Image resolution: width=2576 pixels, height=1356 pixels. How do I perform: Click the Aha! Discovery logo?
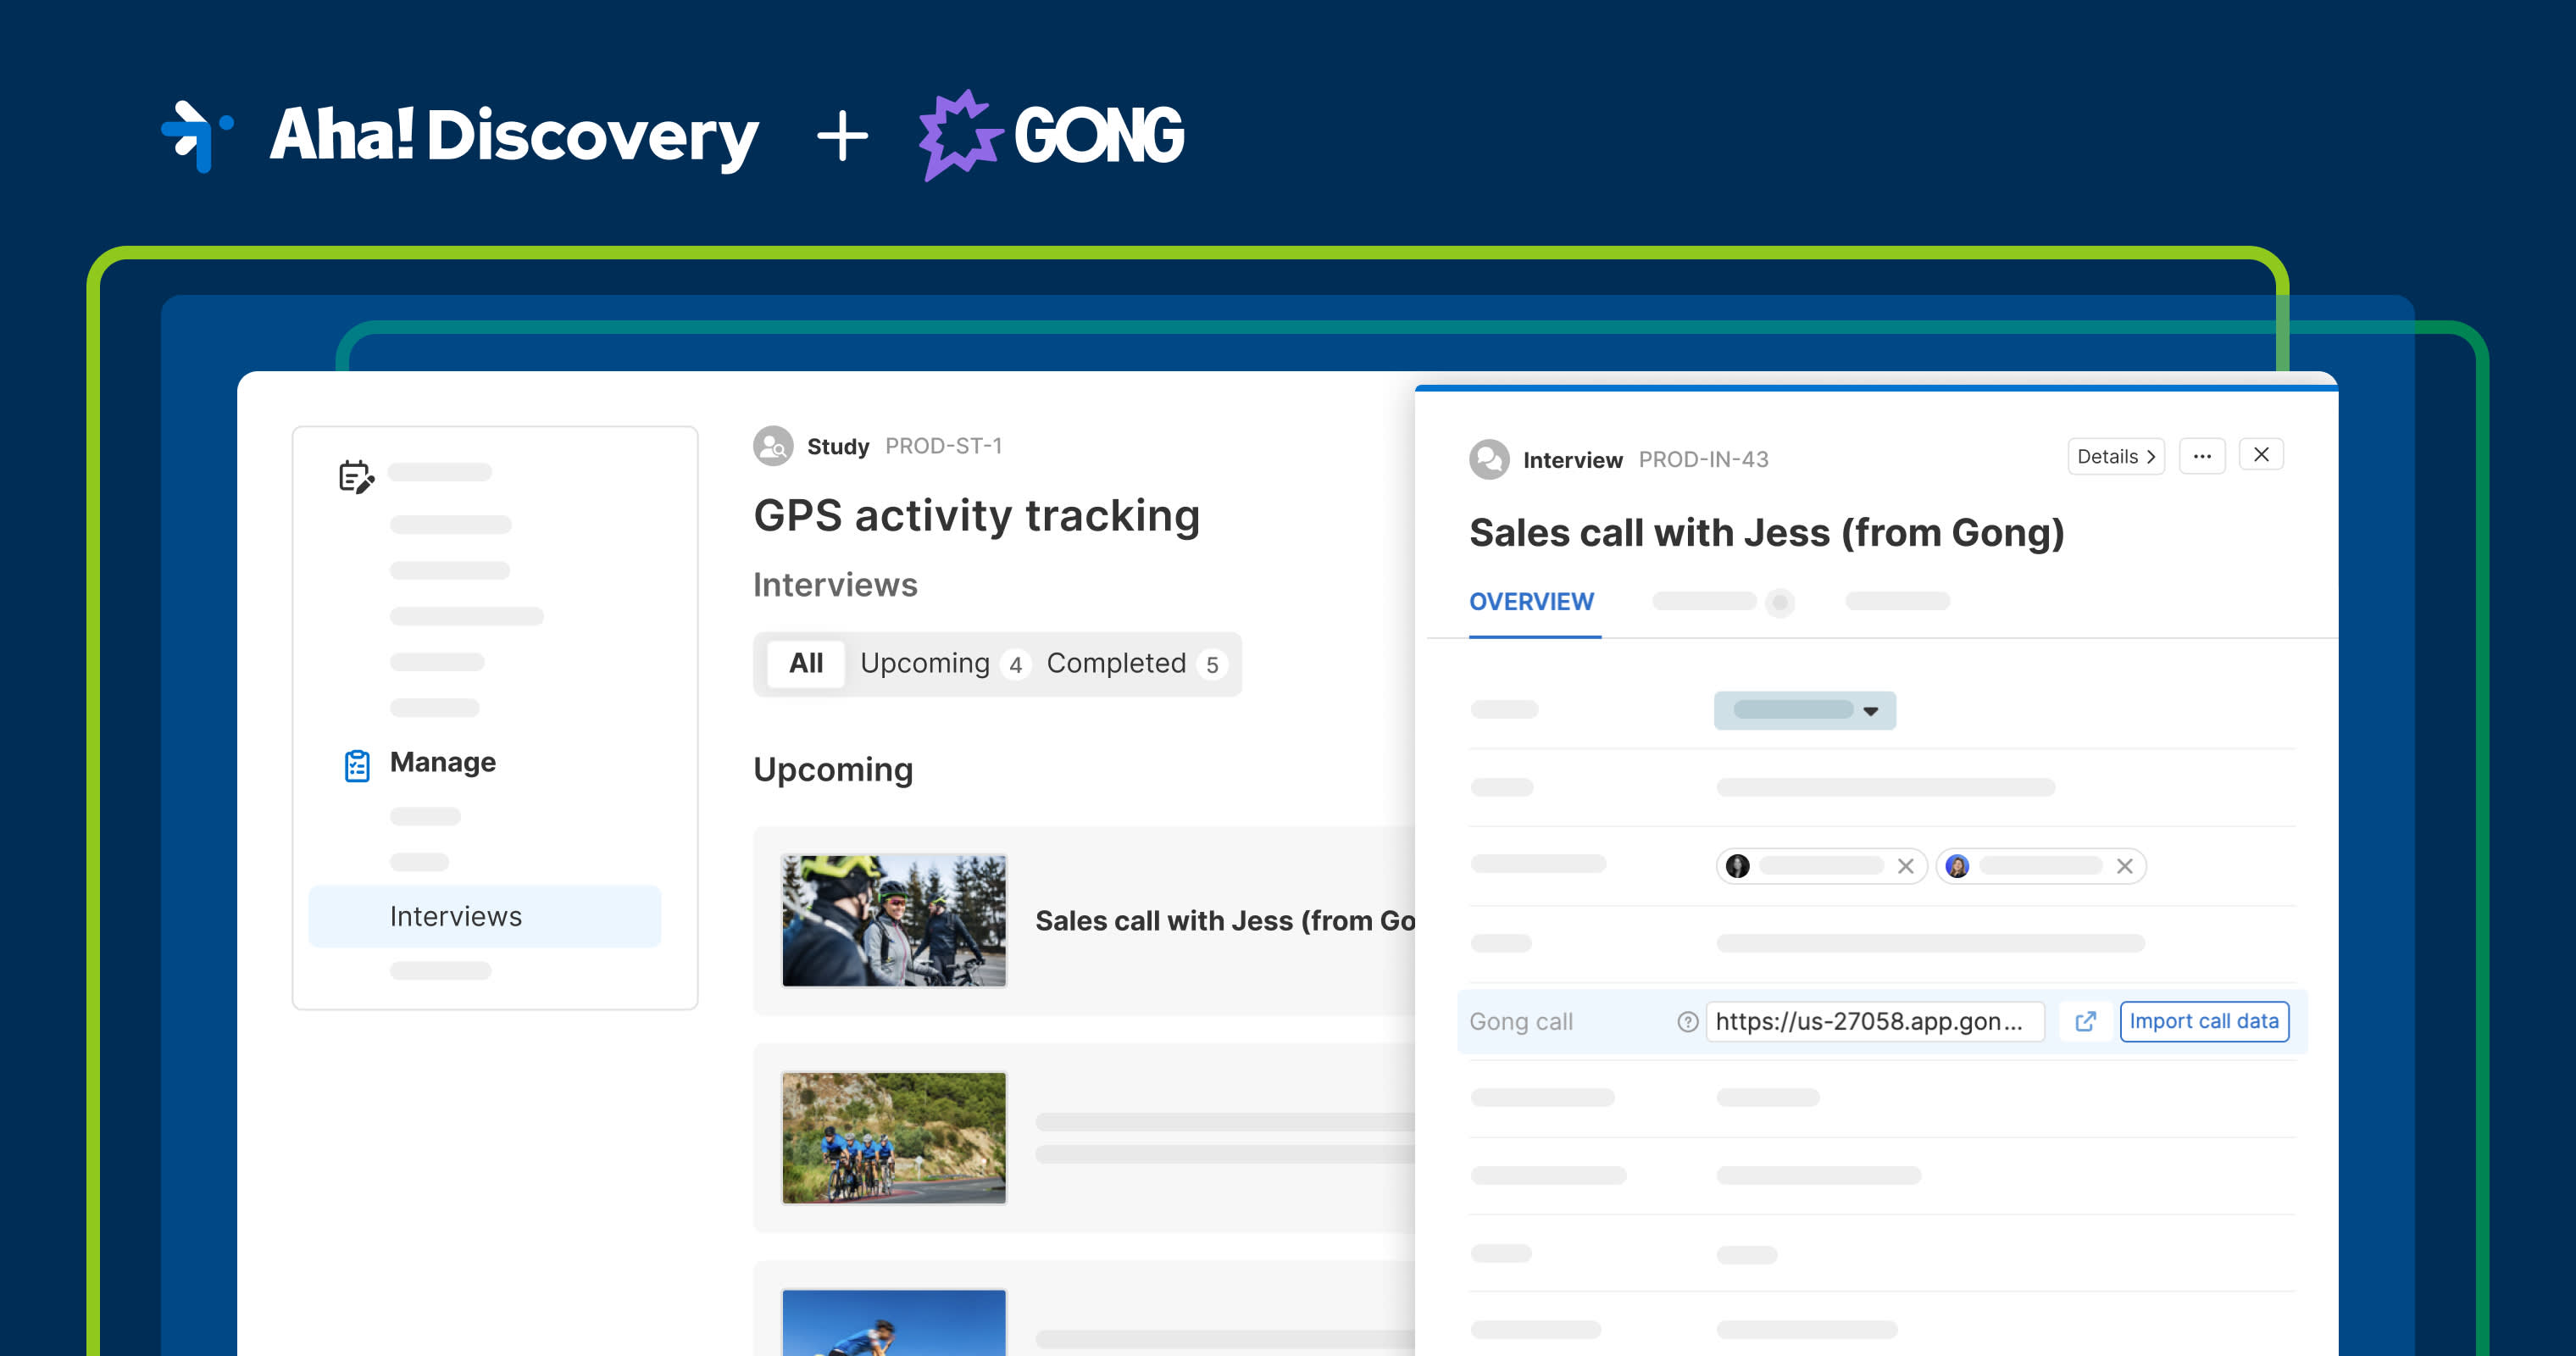460,135
